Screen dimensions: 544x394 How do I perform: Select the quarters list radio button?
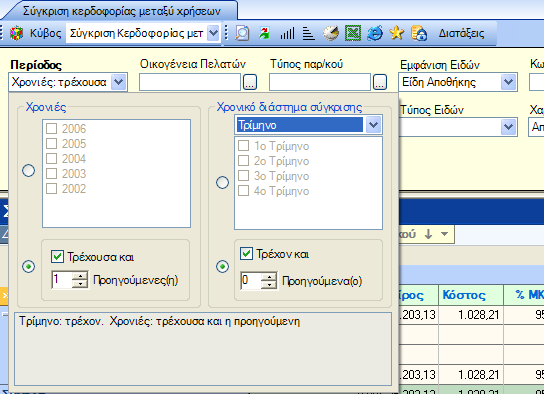click(x=222, y=182)
